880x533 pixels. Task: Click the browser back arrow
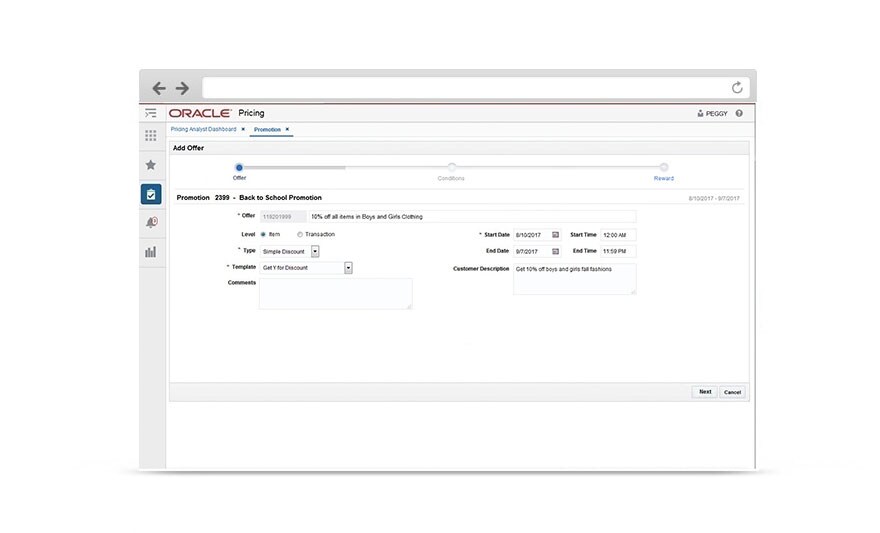pyautogui.click(x=159, y=88)
